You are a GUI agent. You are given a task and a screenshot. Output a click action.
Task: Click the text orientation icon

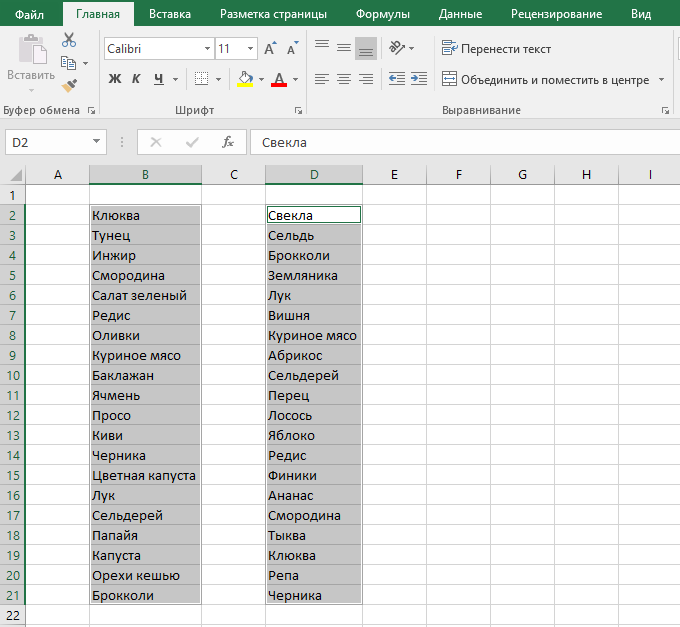click(396, 48)
